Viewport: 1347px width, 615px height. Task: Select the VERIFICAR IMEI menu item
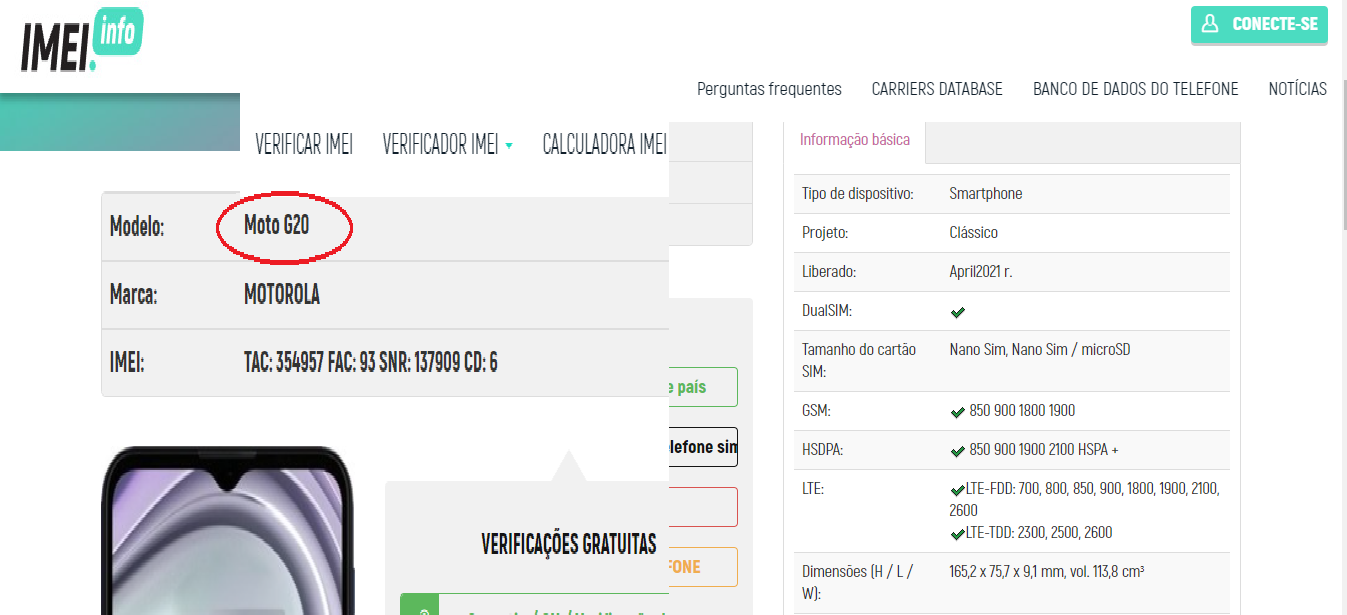click(x=304, y=144)
